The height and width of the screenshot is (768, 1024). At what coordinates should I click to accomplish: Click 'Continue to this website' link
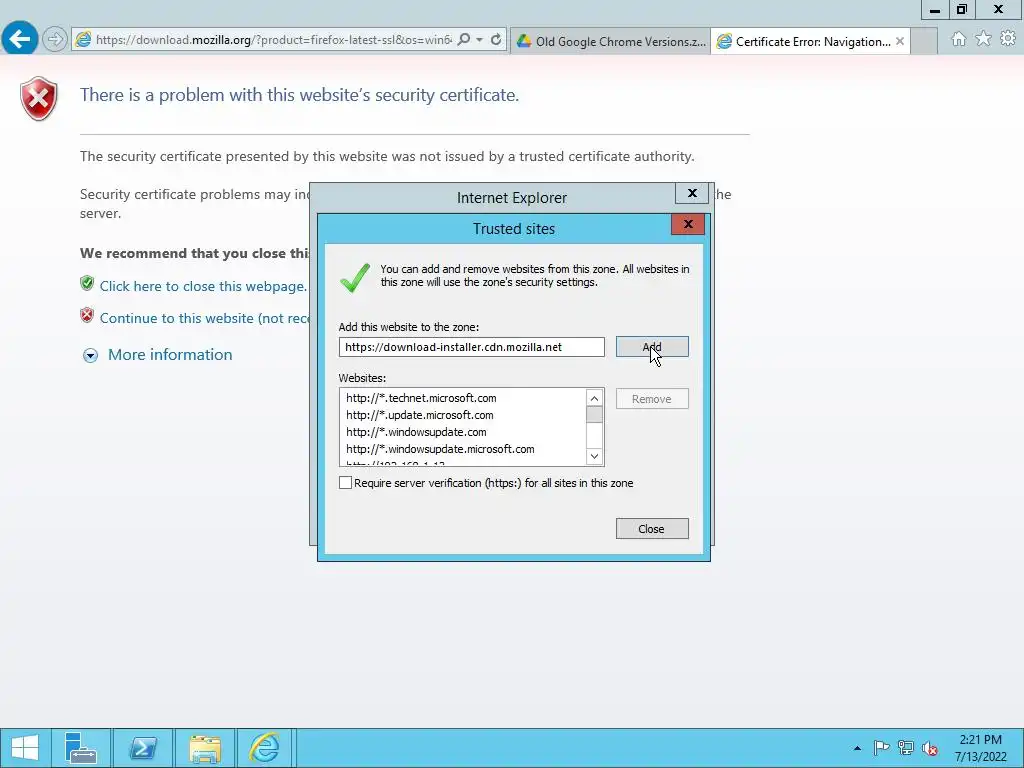click(204, 318)
